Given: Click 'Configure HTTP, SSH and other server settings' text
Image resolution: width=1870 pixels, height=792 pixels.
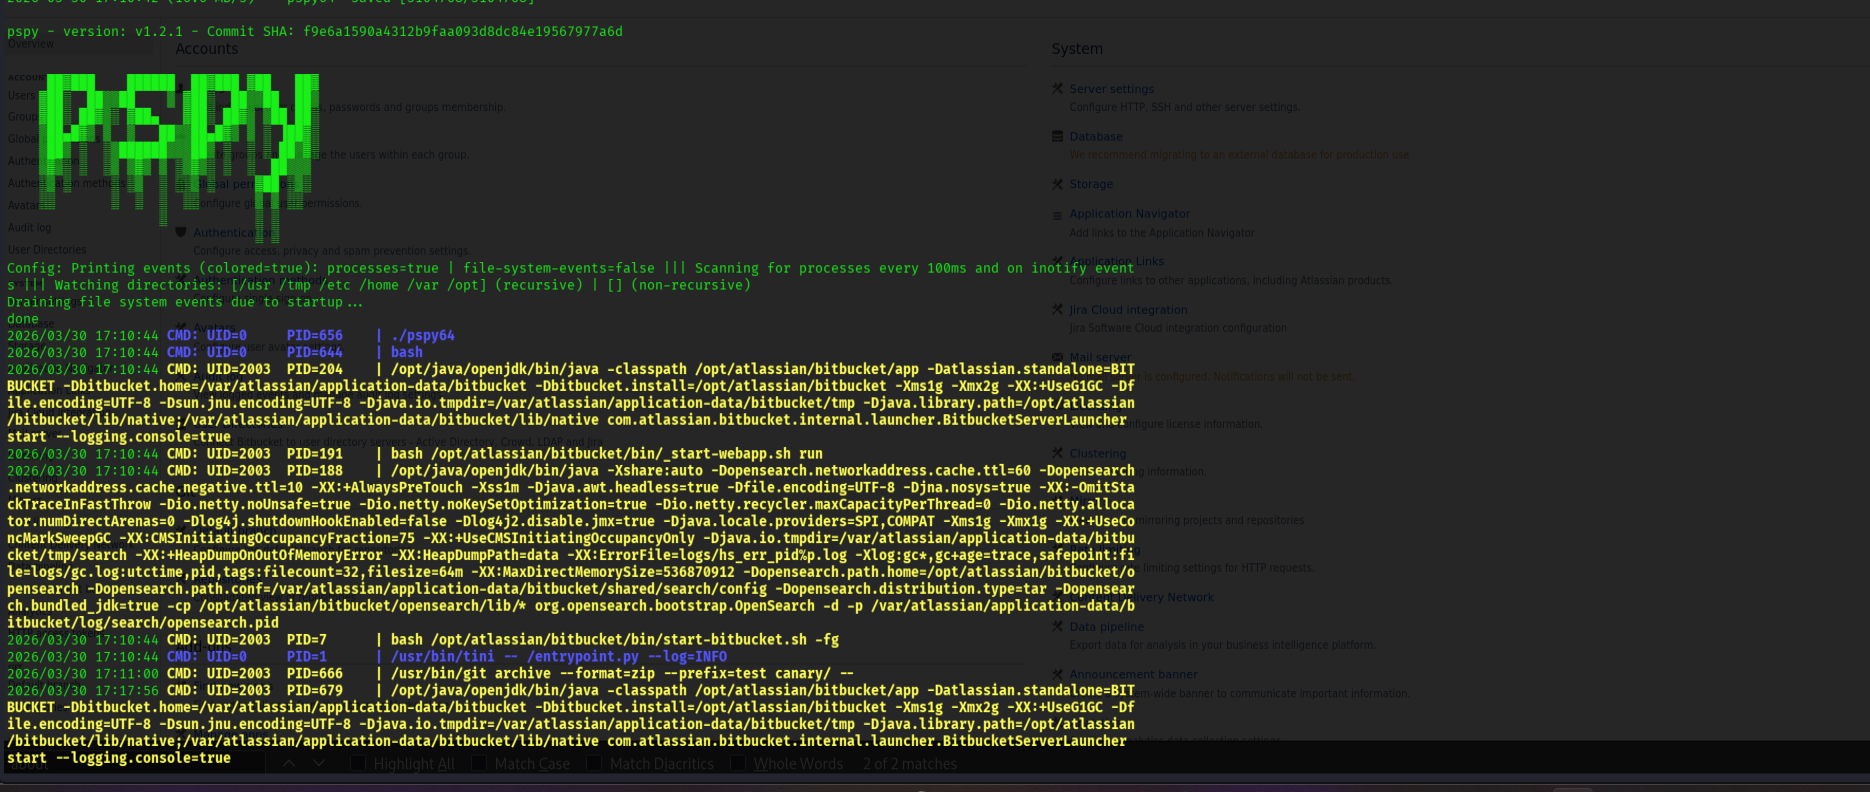Looking at the screenshot, I should [1185, 107].
